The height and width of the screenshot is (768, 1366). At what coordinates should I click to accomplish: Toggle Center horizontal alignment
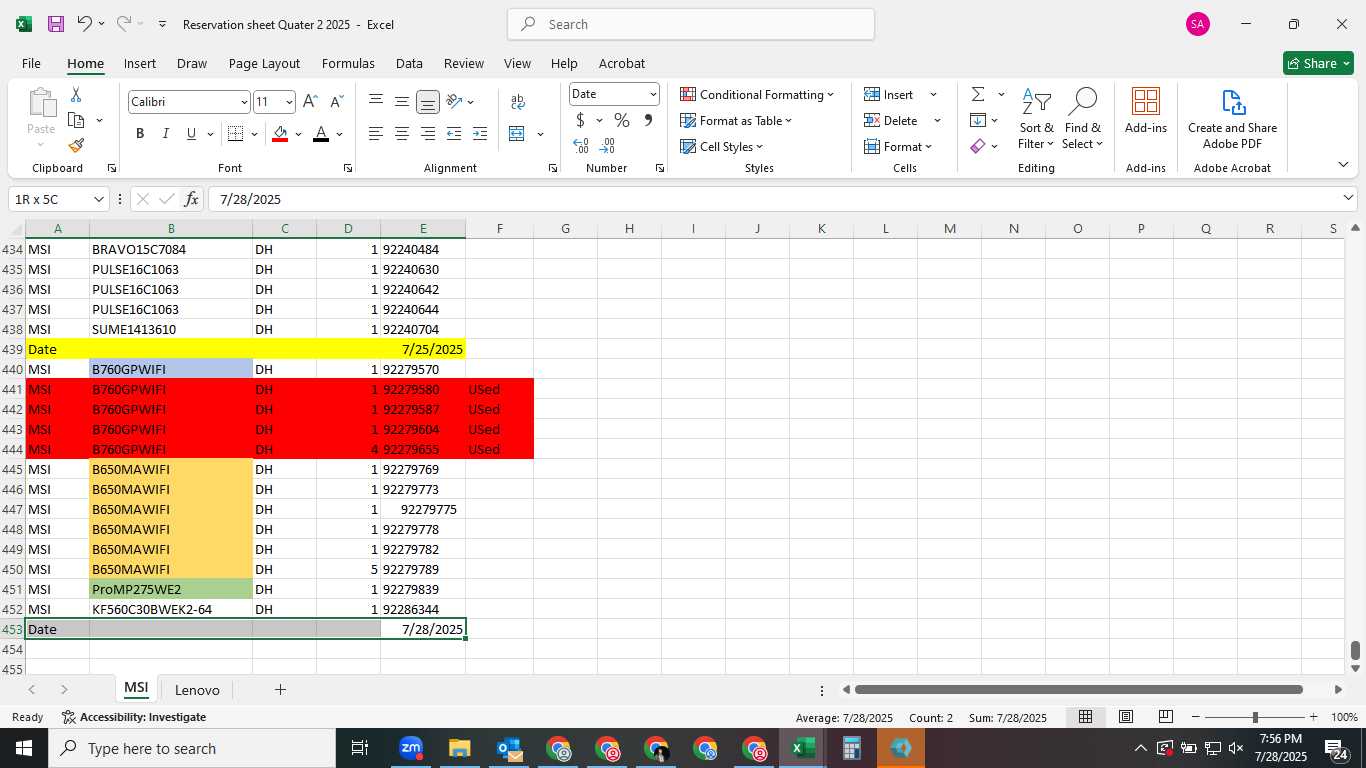(402, 134)
